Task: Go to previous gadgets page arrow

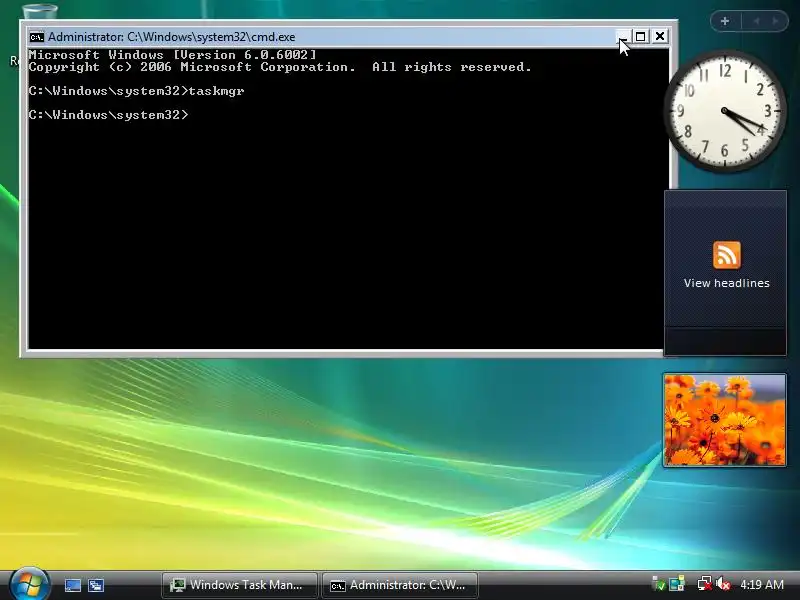Action: point(756,21)
